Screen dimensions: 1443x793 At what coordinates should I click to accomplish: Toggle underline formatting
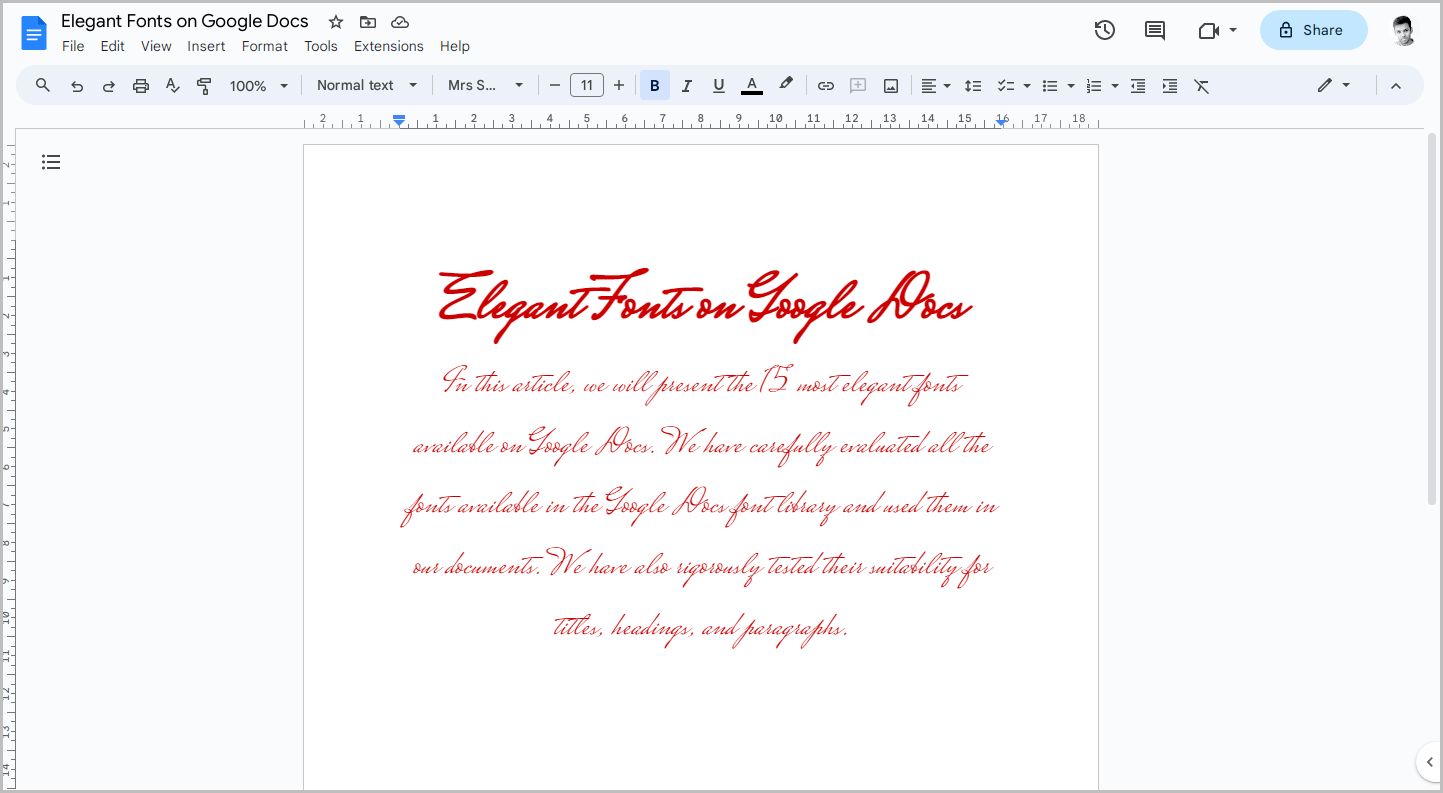(718, 85)
